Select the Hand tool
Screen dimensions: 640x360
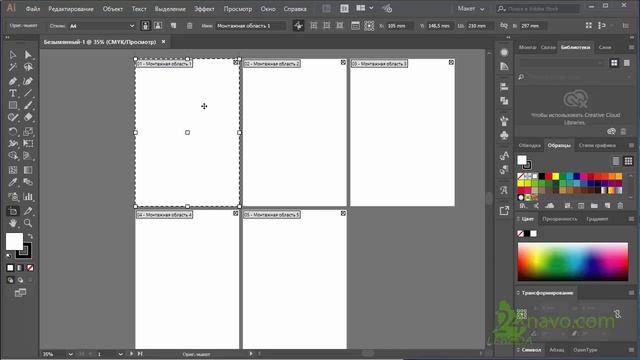click(13, 223)
